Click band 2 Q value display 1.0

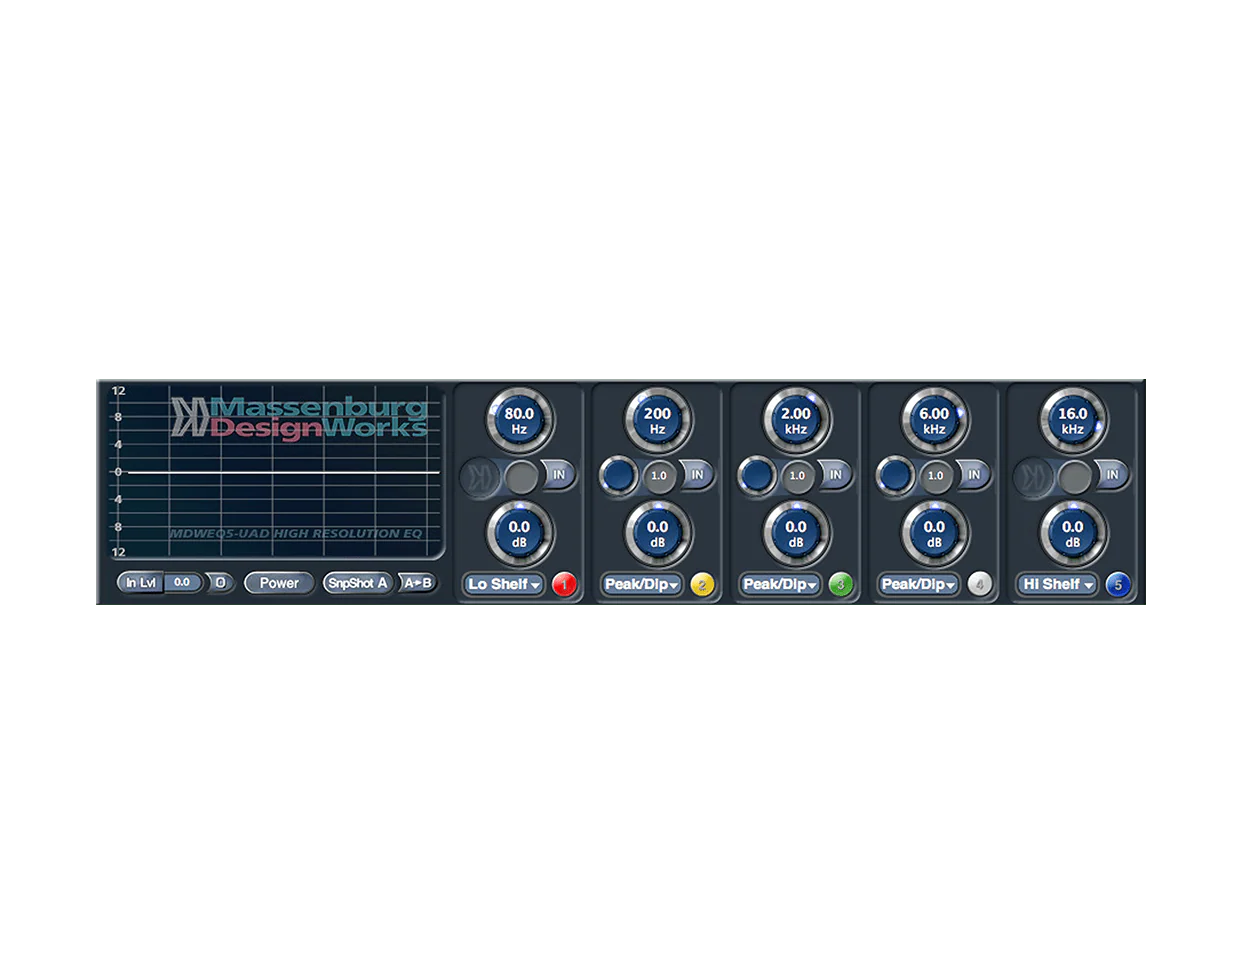point(659,476)
